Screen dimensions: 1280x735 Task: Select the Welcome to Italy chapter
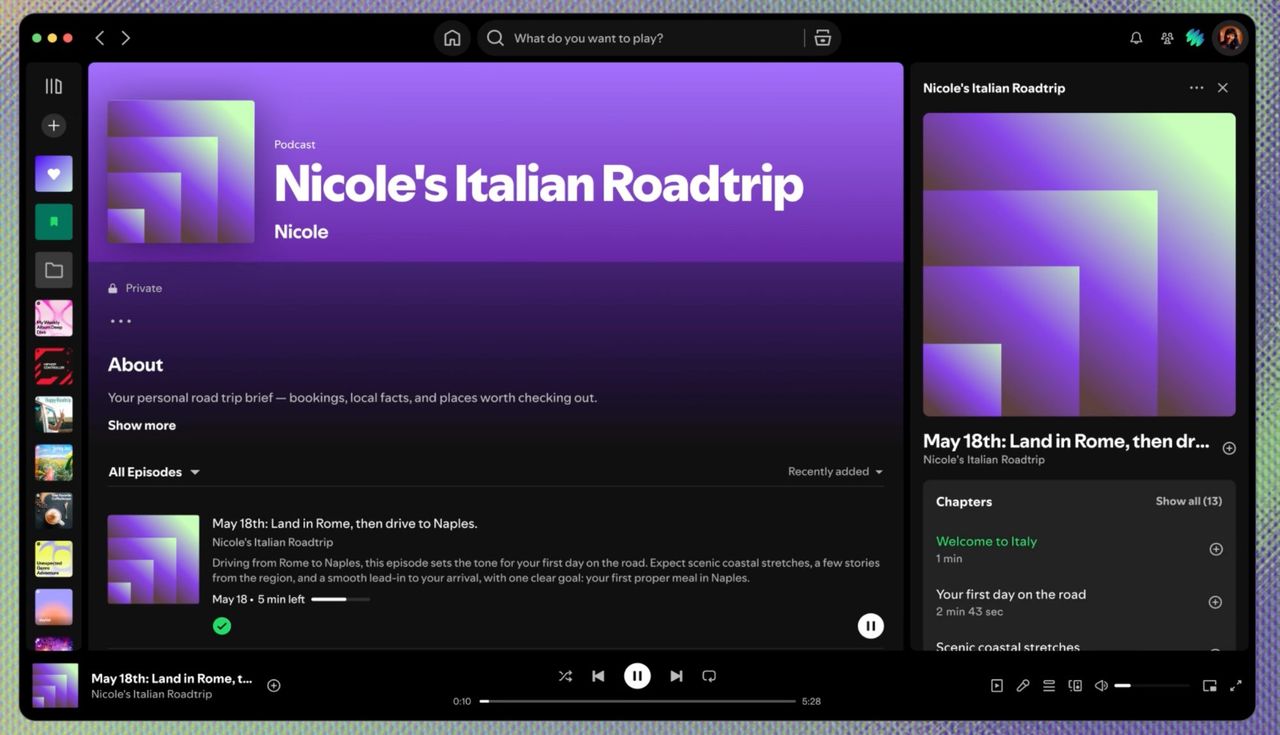click(986, 541)
